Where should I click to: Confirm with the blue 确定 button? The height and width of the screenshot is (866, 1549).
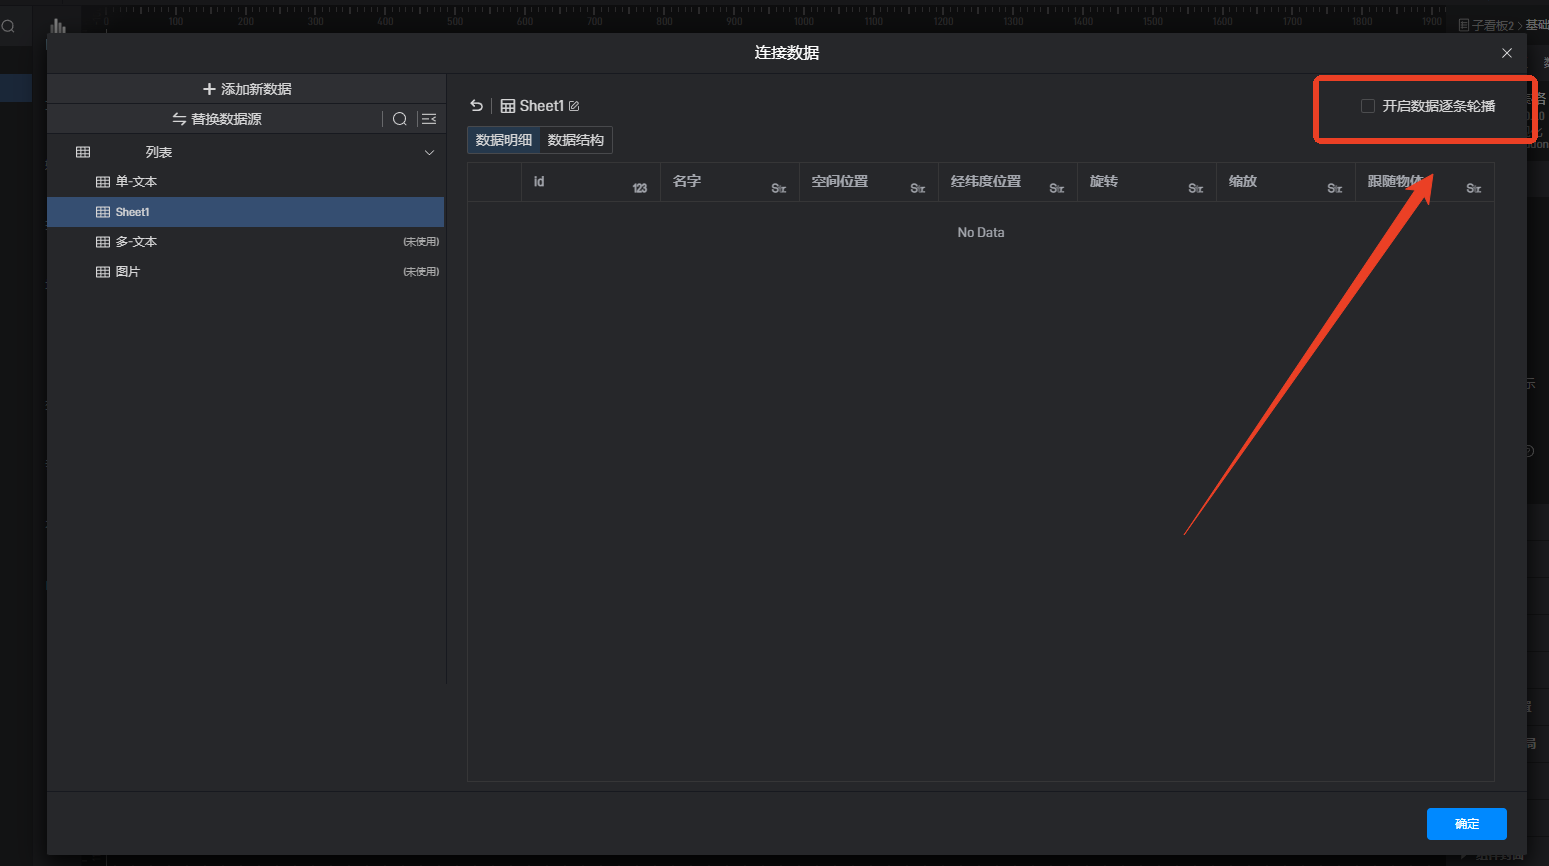click(x=1466, y=824)
